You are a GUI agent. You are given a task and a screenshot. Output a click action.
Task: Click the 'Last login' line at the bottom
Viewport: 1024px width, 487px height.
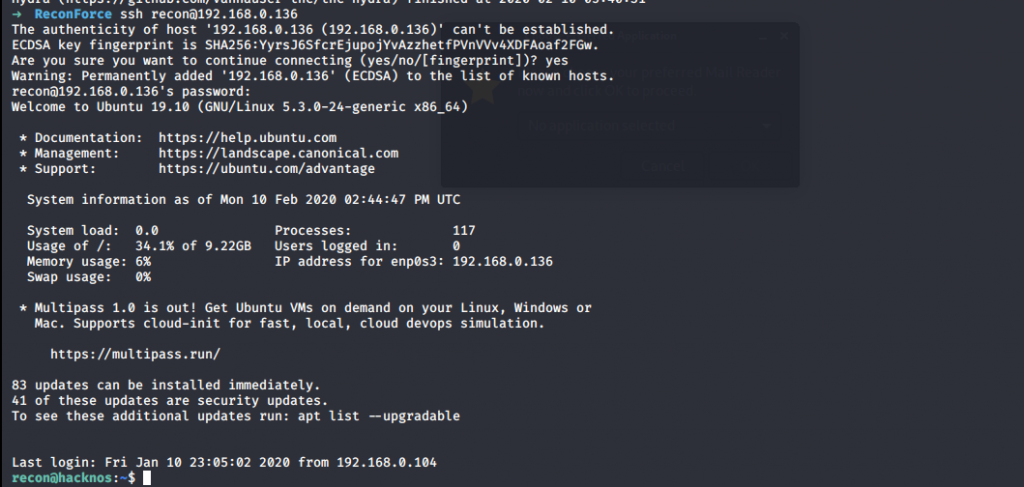[224, 463]
